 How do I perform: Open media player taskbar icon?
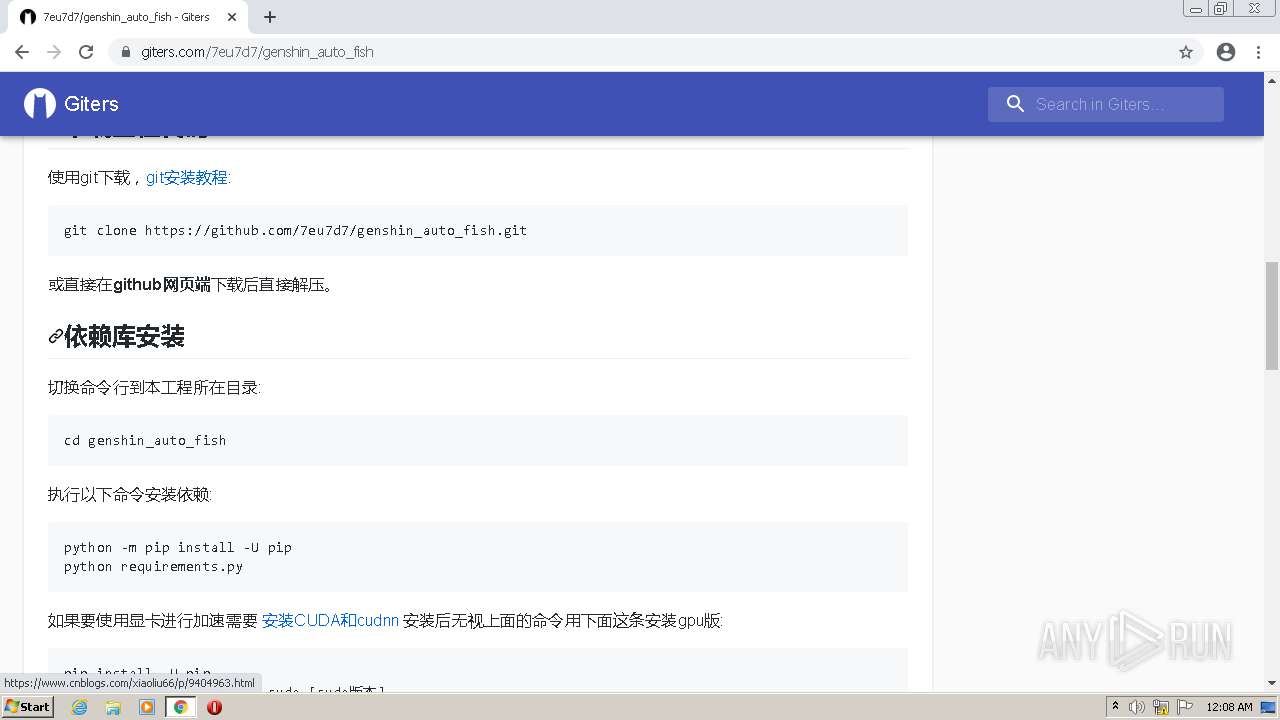pos(147,707)
